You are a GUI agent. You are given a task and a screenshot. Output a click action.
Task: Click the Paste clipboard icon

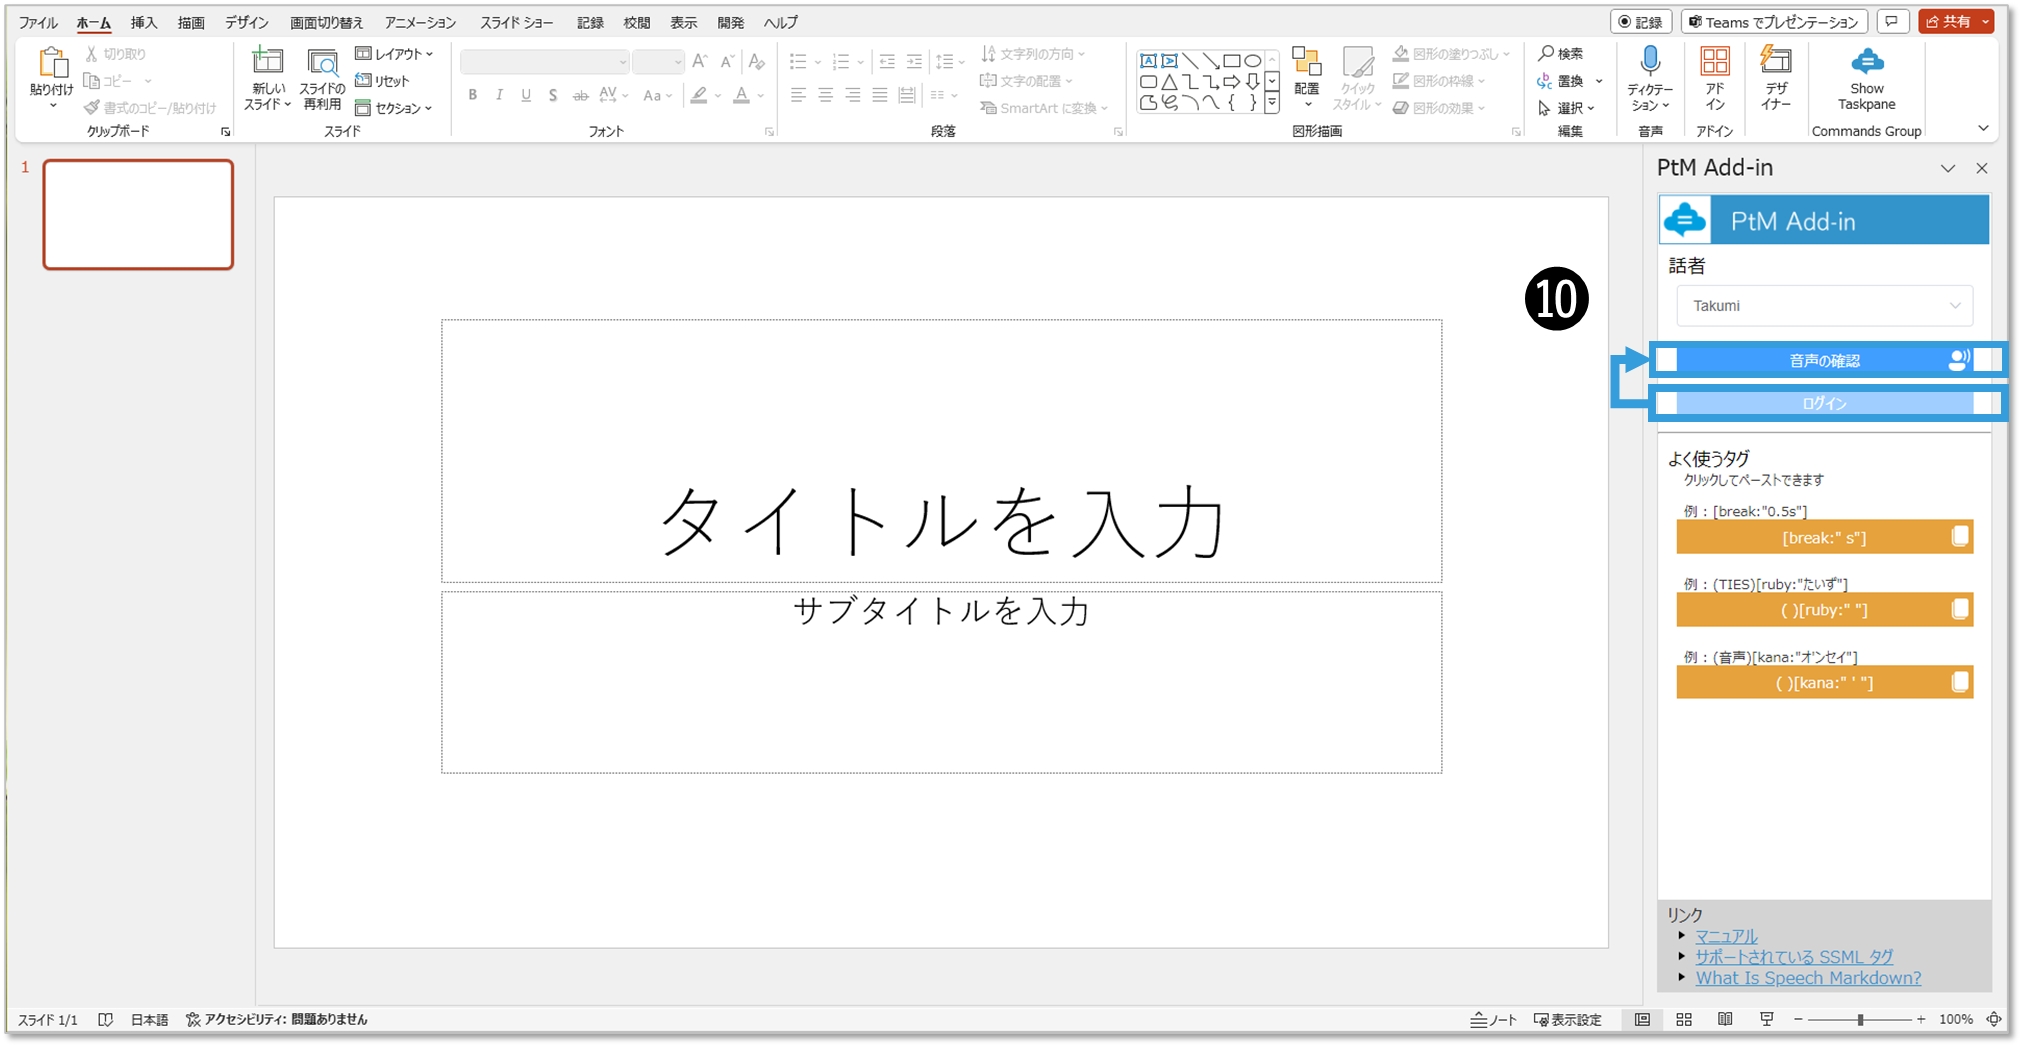51,64
